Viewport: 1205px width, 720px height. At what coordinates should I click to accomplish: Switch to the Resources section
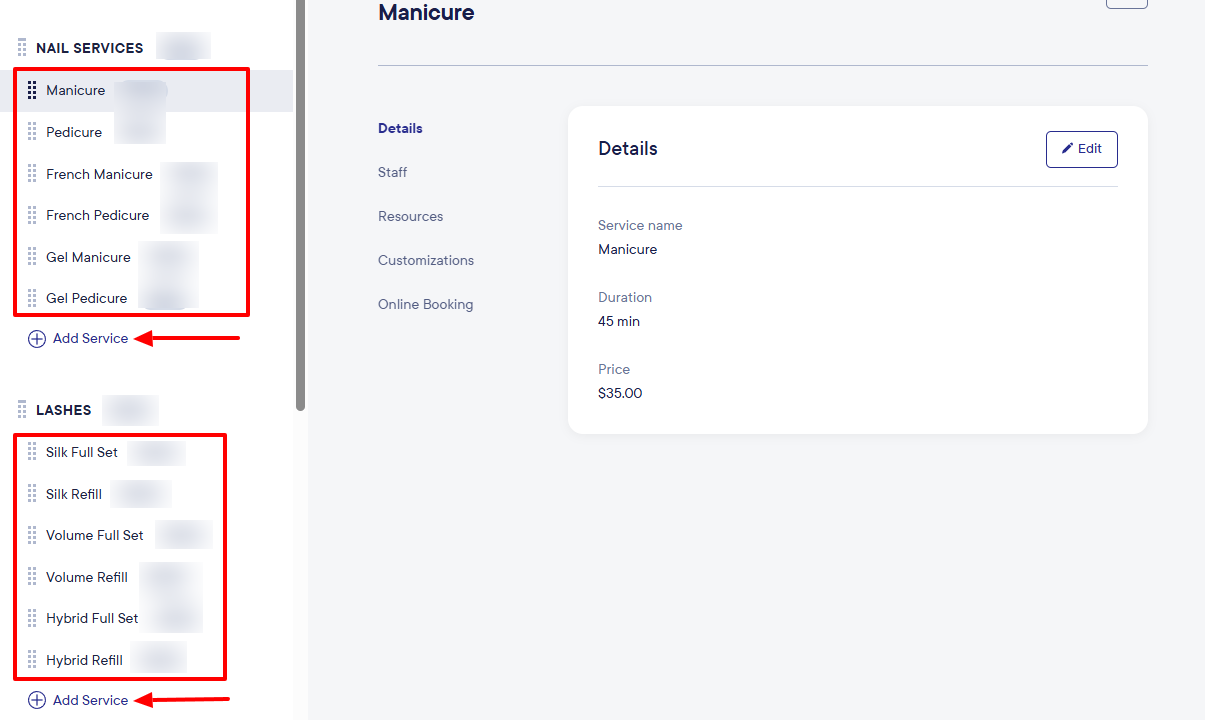pos(410,216)
